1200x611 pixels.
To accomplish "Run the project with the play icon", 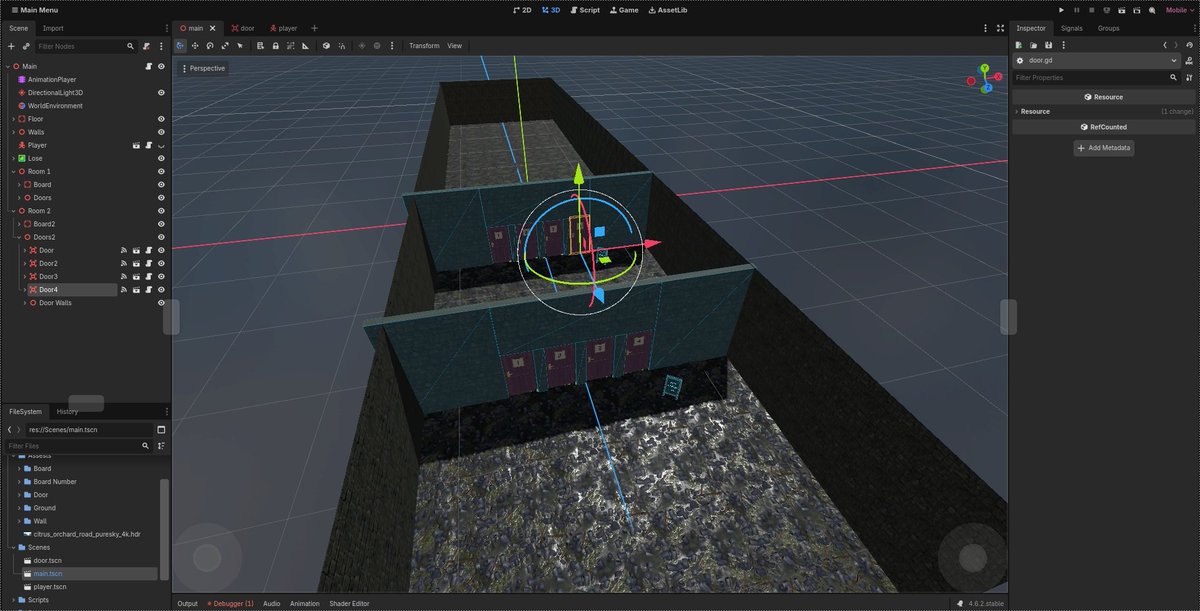I will pyautogui.click(x=1062, y=10).
